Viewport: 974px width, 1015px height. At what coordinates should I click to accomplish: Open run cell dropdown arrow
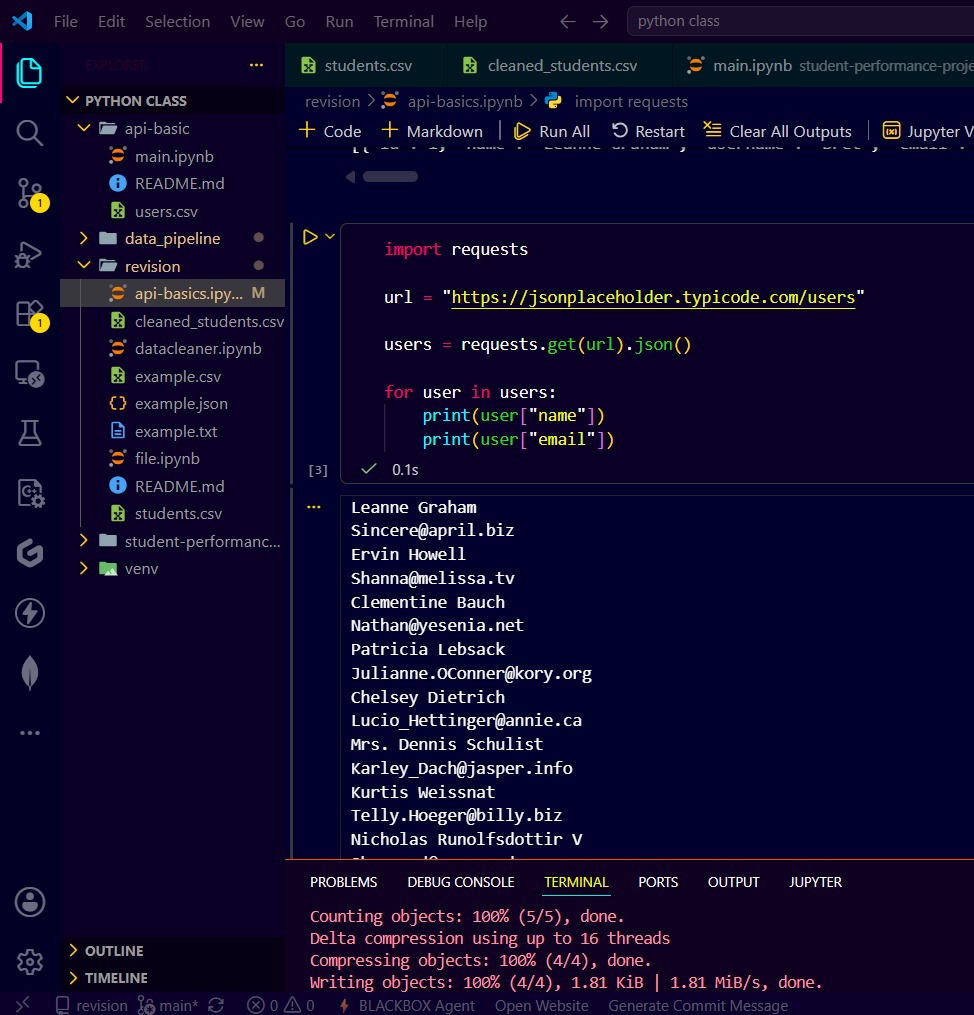click(x=330, y=237)
